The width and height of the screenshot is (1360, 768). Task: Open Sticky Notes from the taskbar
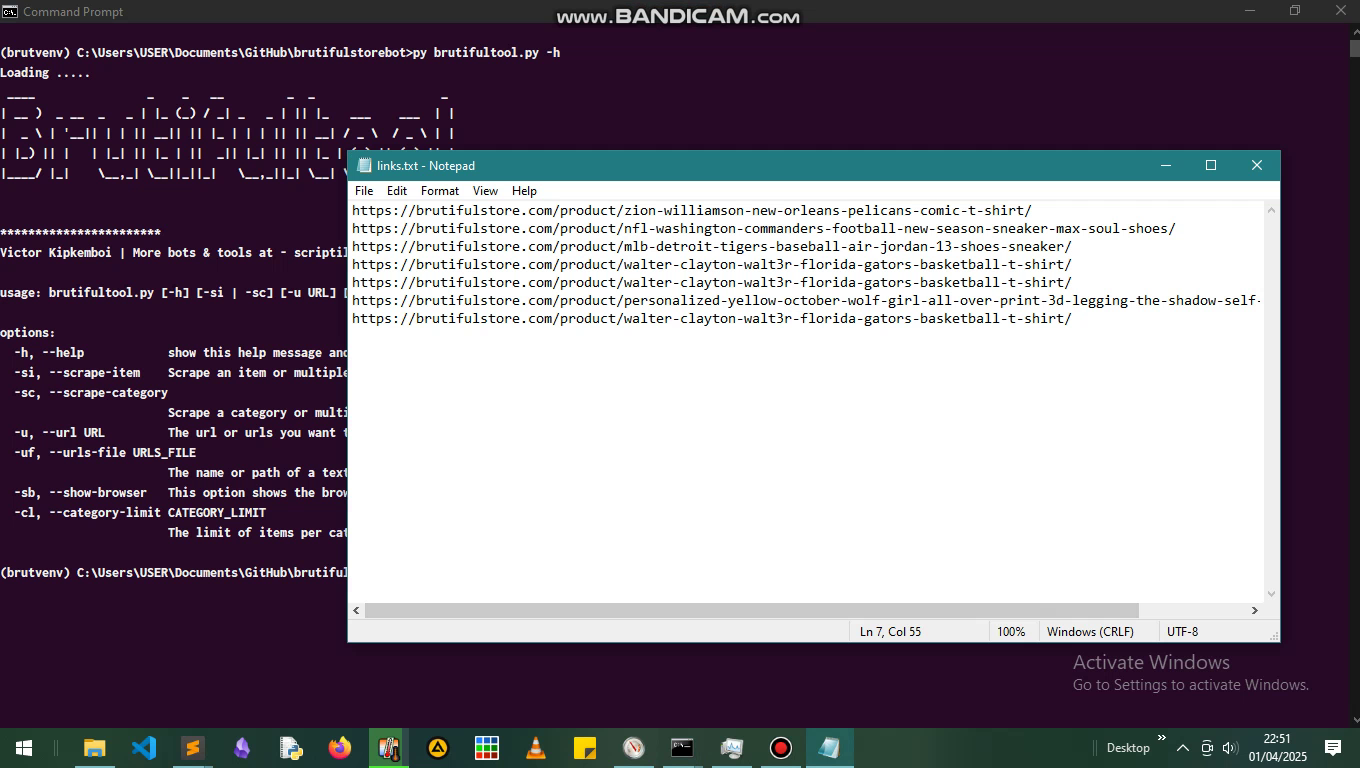[585, 747]
